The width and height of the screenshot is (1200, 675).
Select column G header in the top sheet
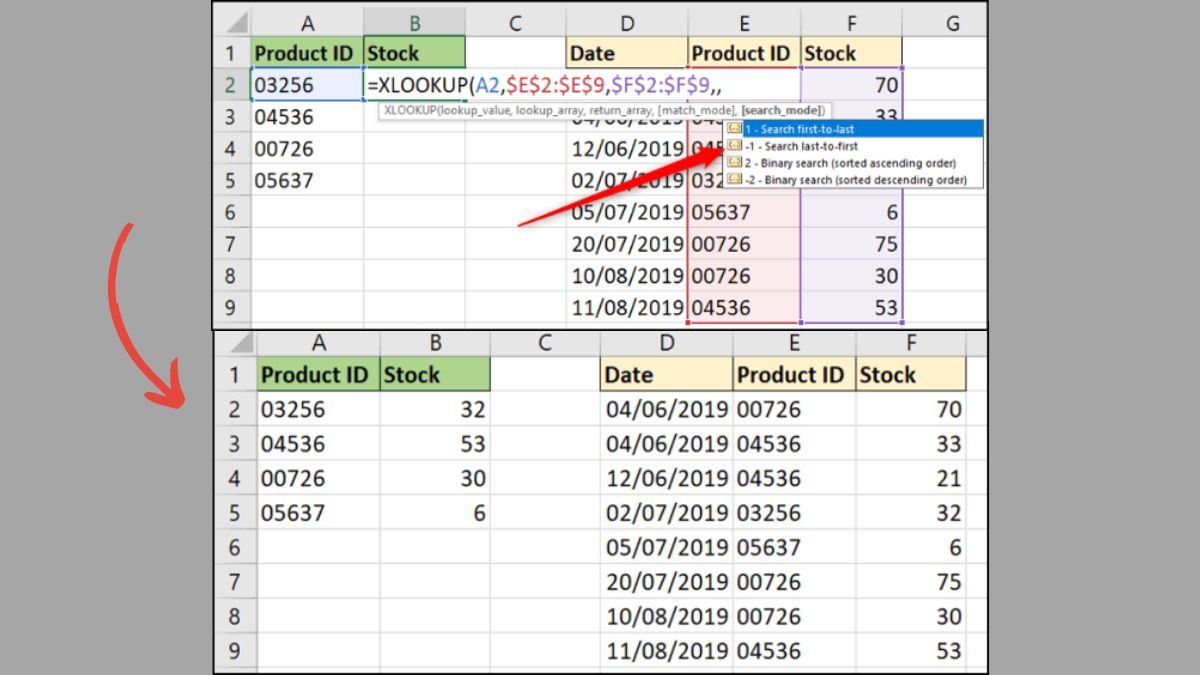(952, 21)
